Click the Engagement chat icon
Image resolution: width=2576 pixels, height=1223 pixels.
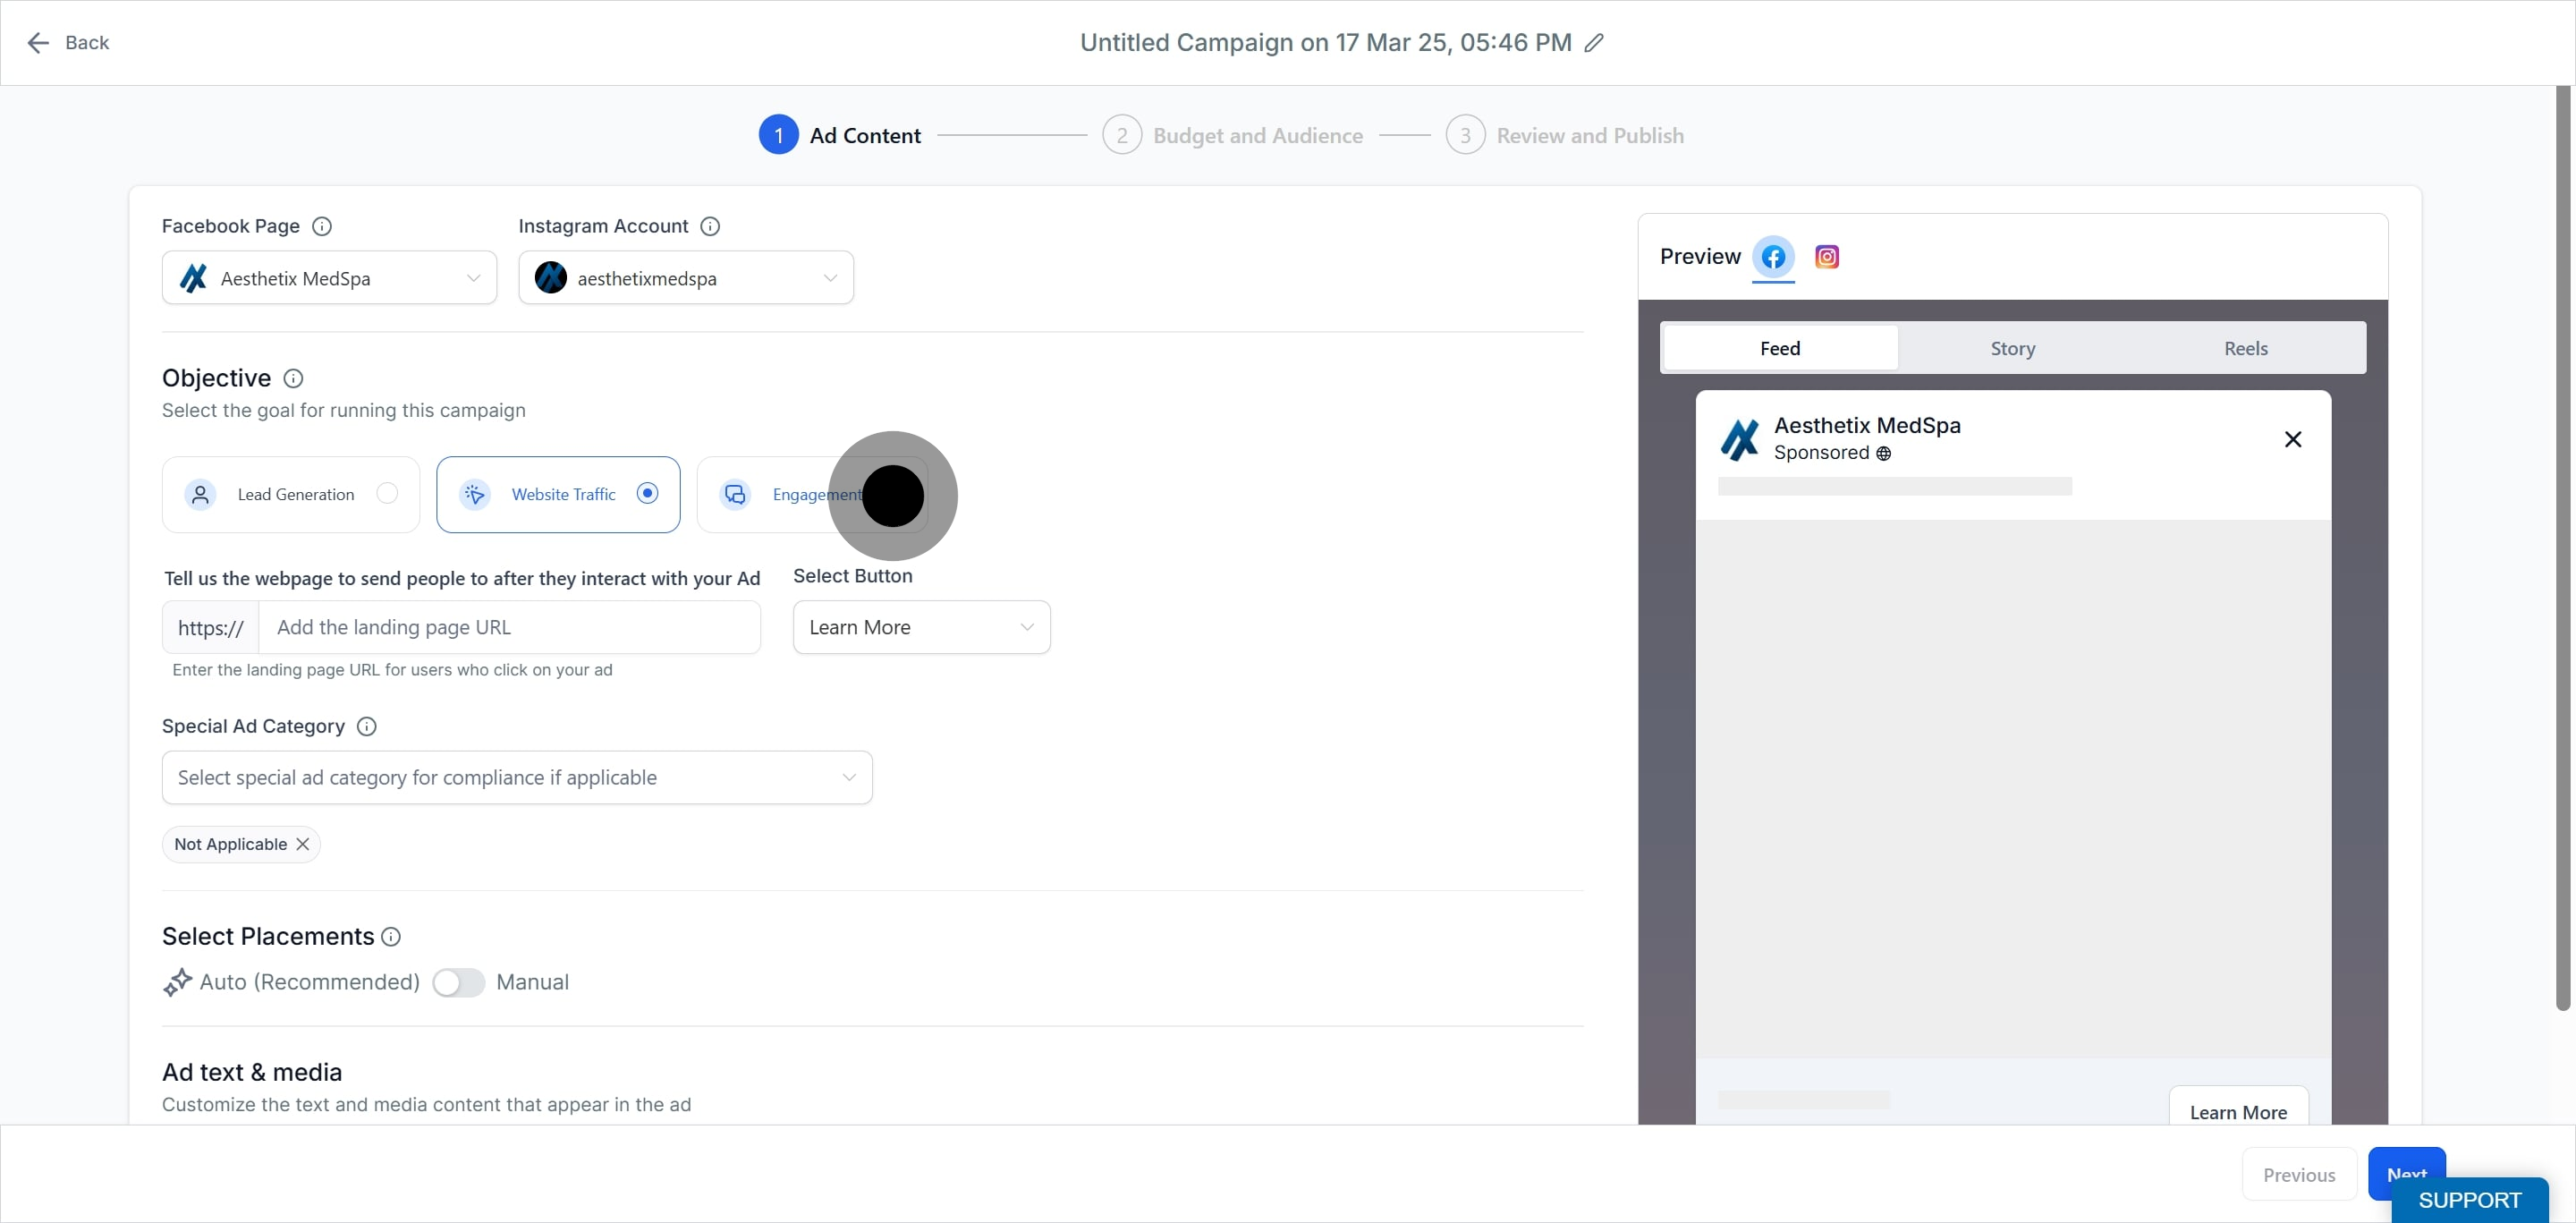point(735,494)
